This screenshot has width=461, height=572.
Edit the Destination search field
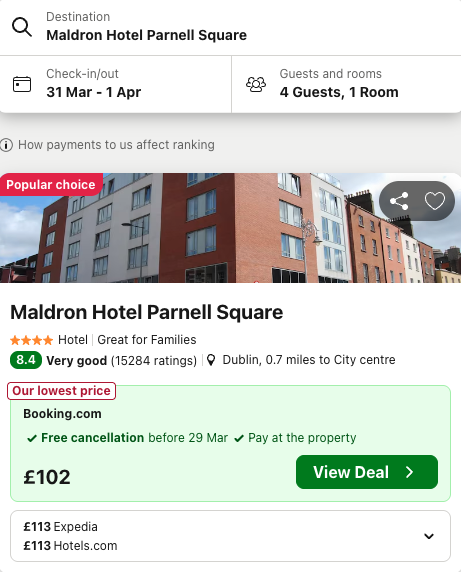pos(230,27)
